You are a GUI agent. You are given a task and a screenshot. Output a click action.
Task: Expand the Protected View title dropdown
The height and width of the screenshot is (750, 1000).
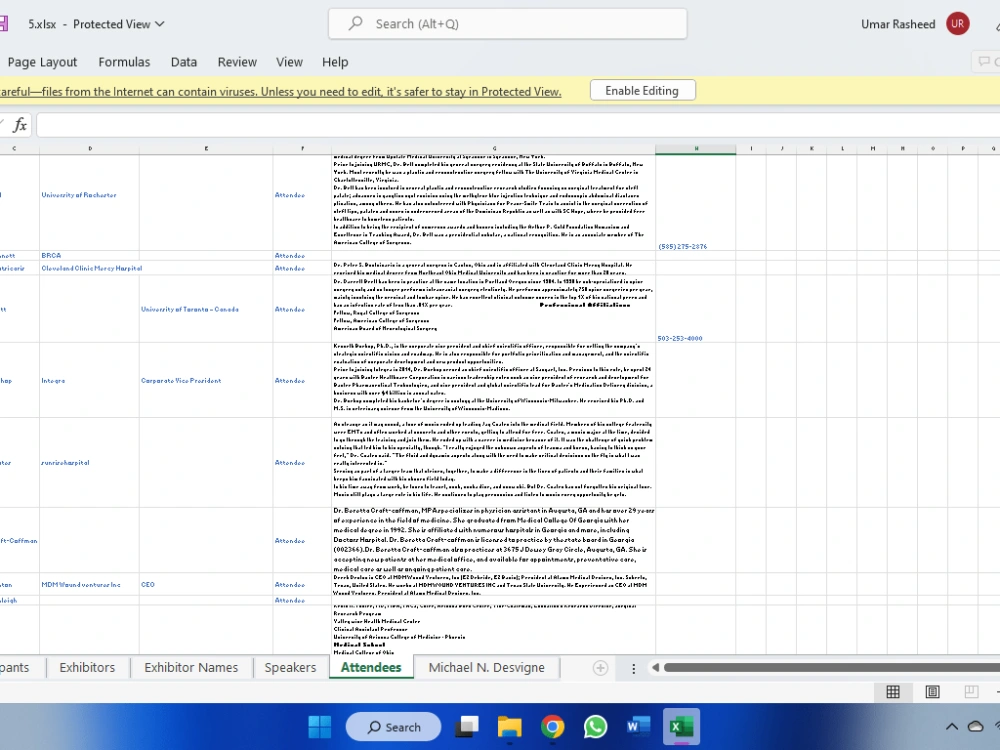coord(159,24)
